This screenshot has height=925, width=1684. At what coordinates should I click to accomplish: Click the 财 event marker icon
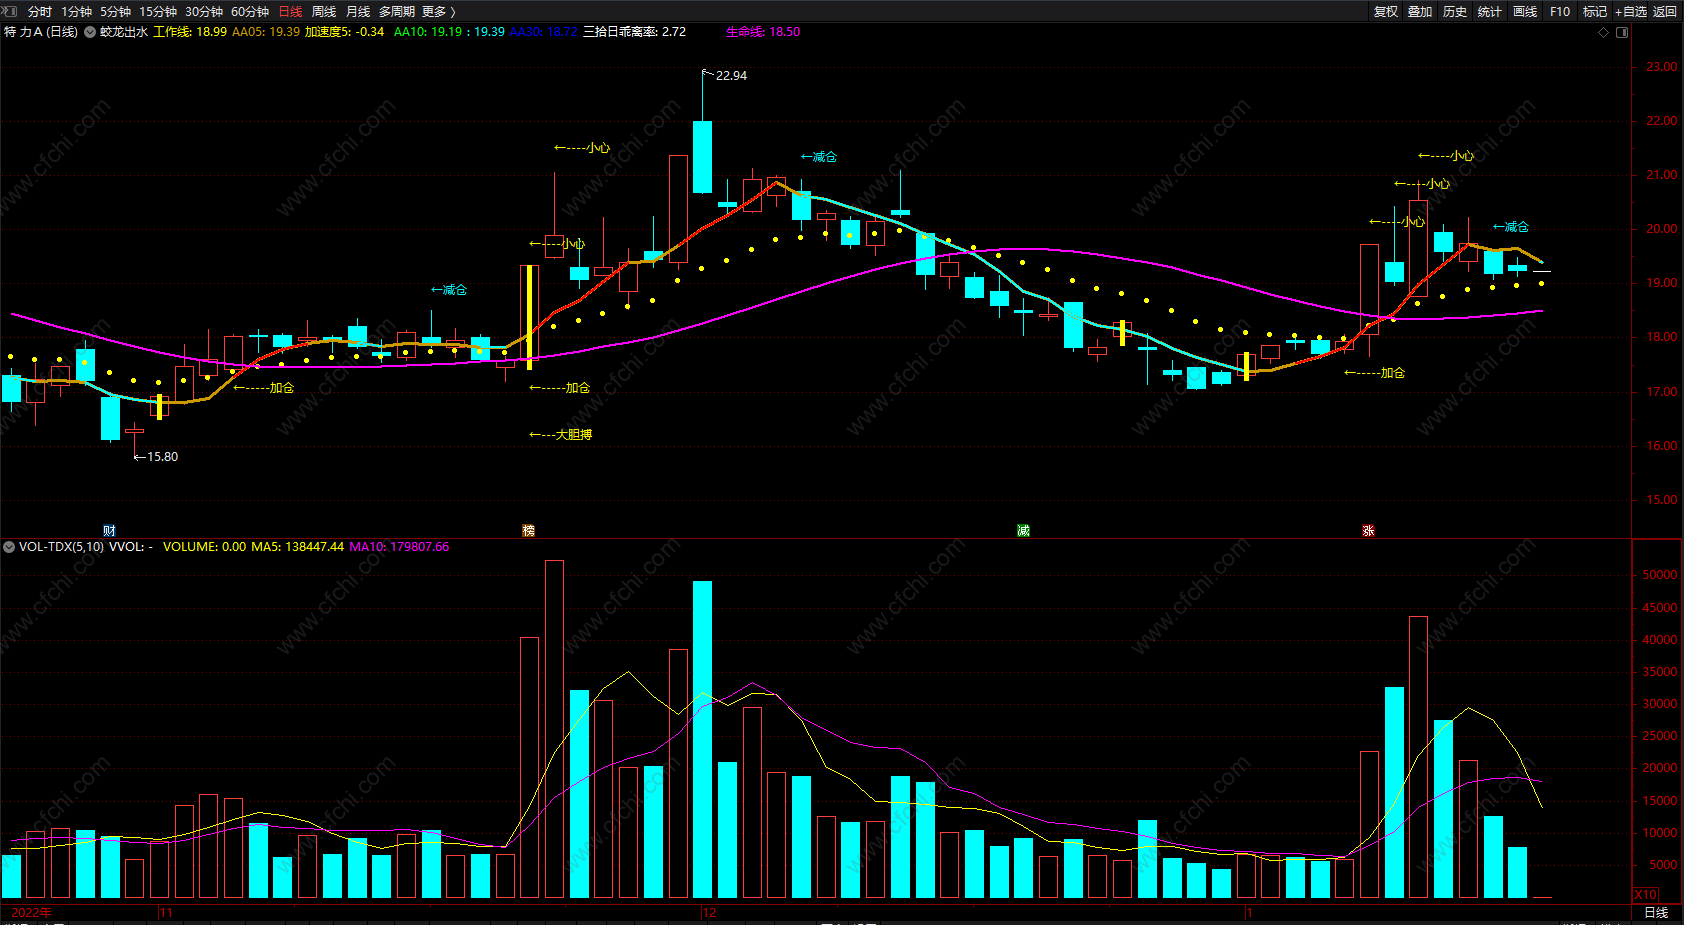point(109,531)
